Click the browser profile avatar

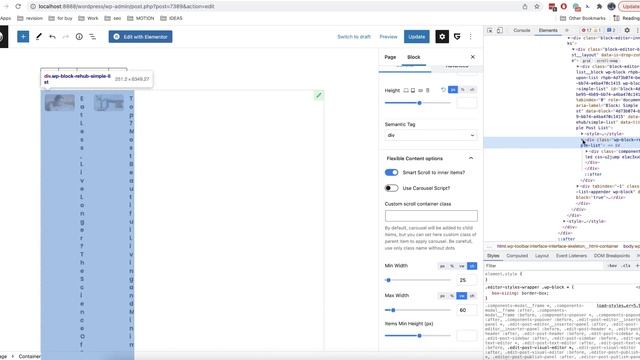(611, 7)
